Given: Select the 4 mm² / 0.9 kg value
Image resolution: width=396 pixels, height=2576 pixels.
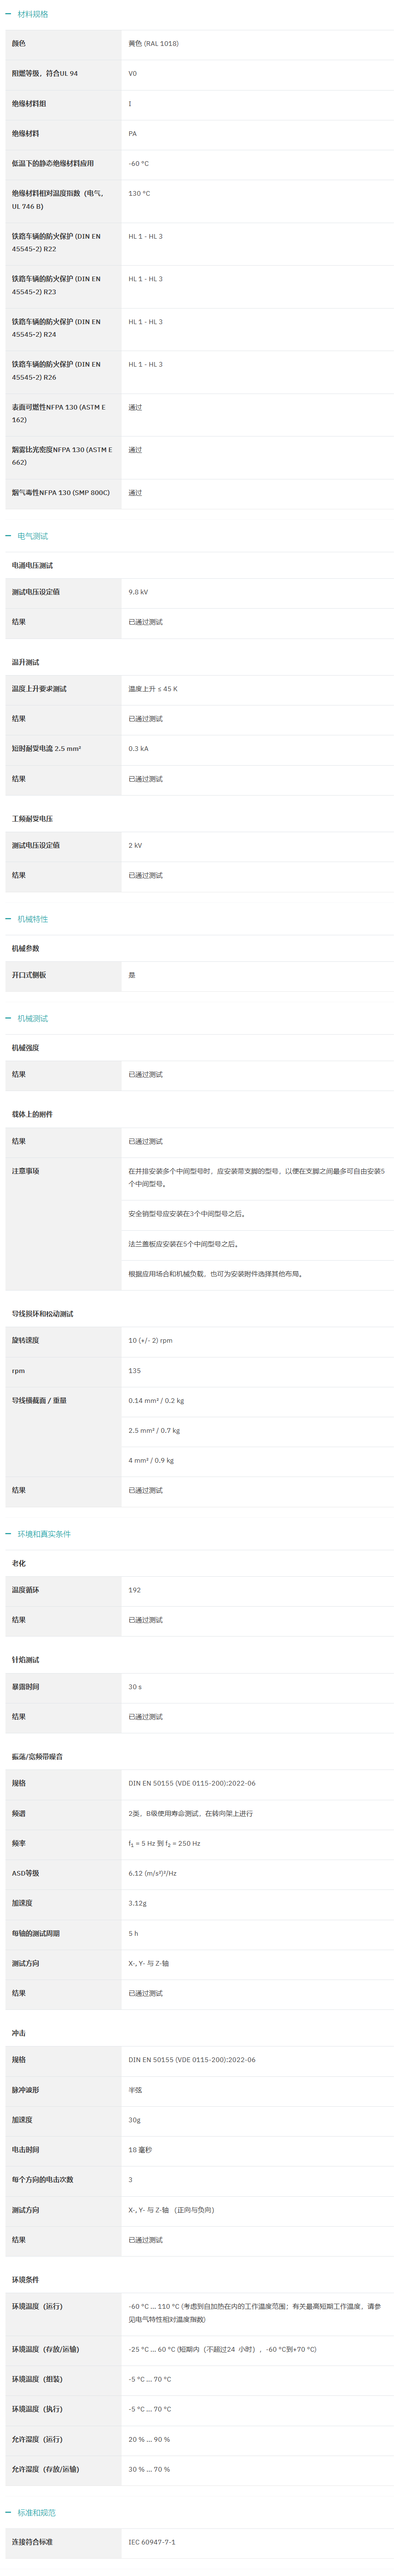Looking at the screenshot, I should pos(151,1461).
